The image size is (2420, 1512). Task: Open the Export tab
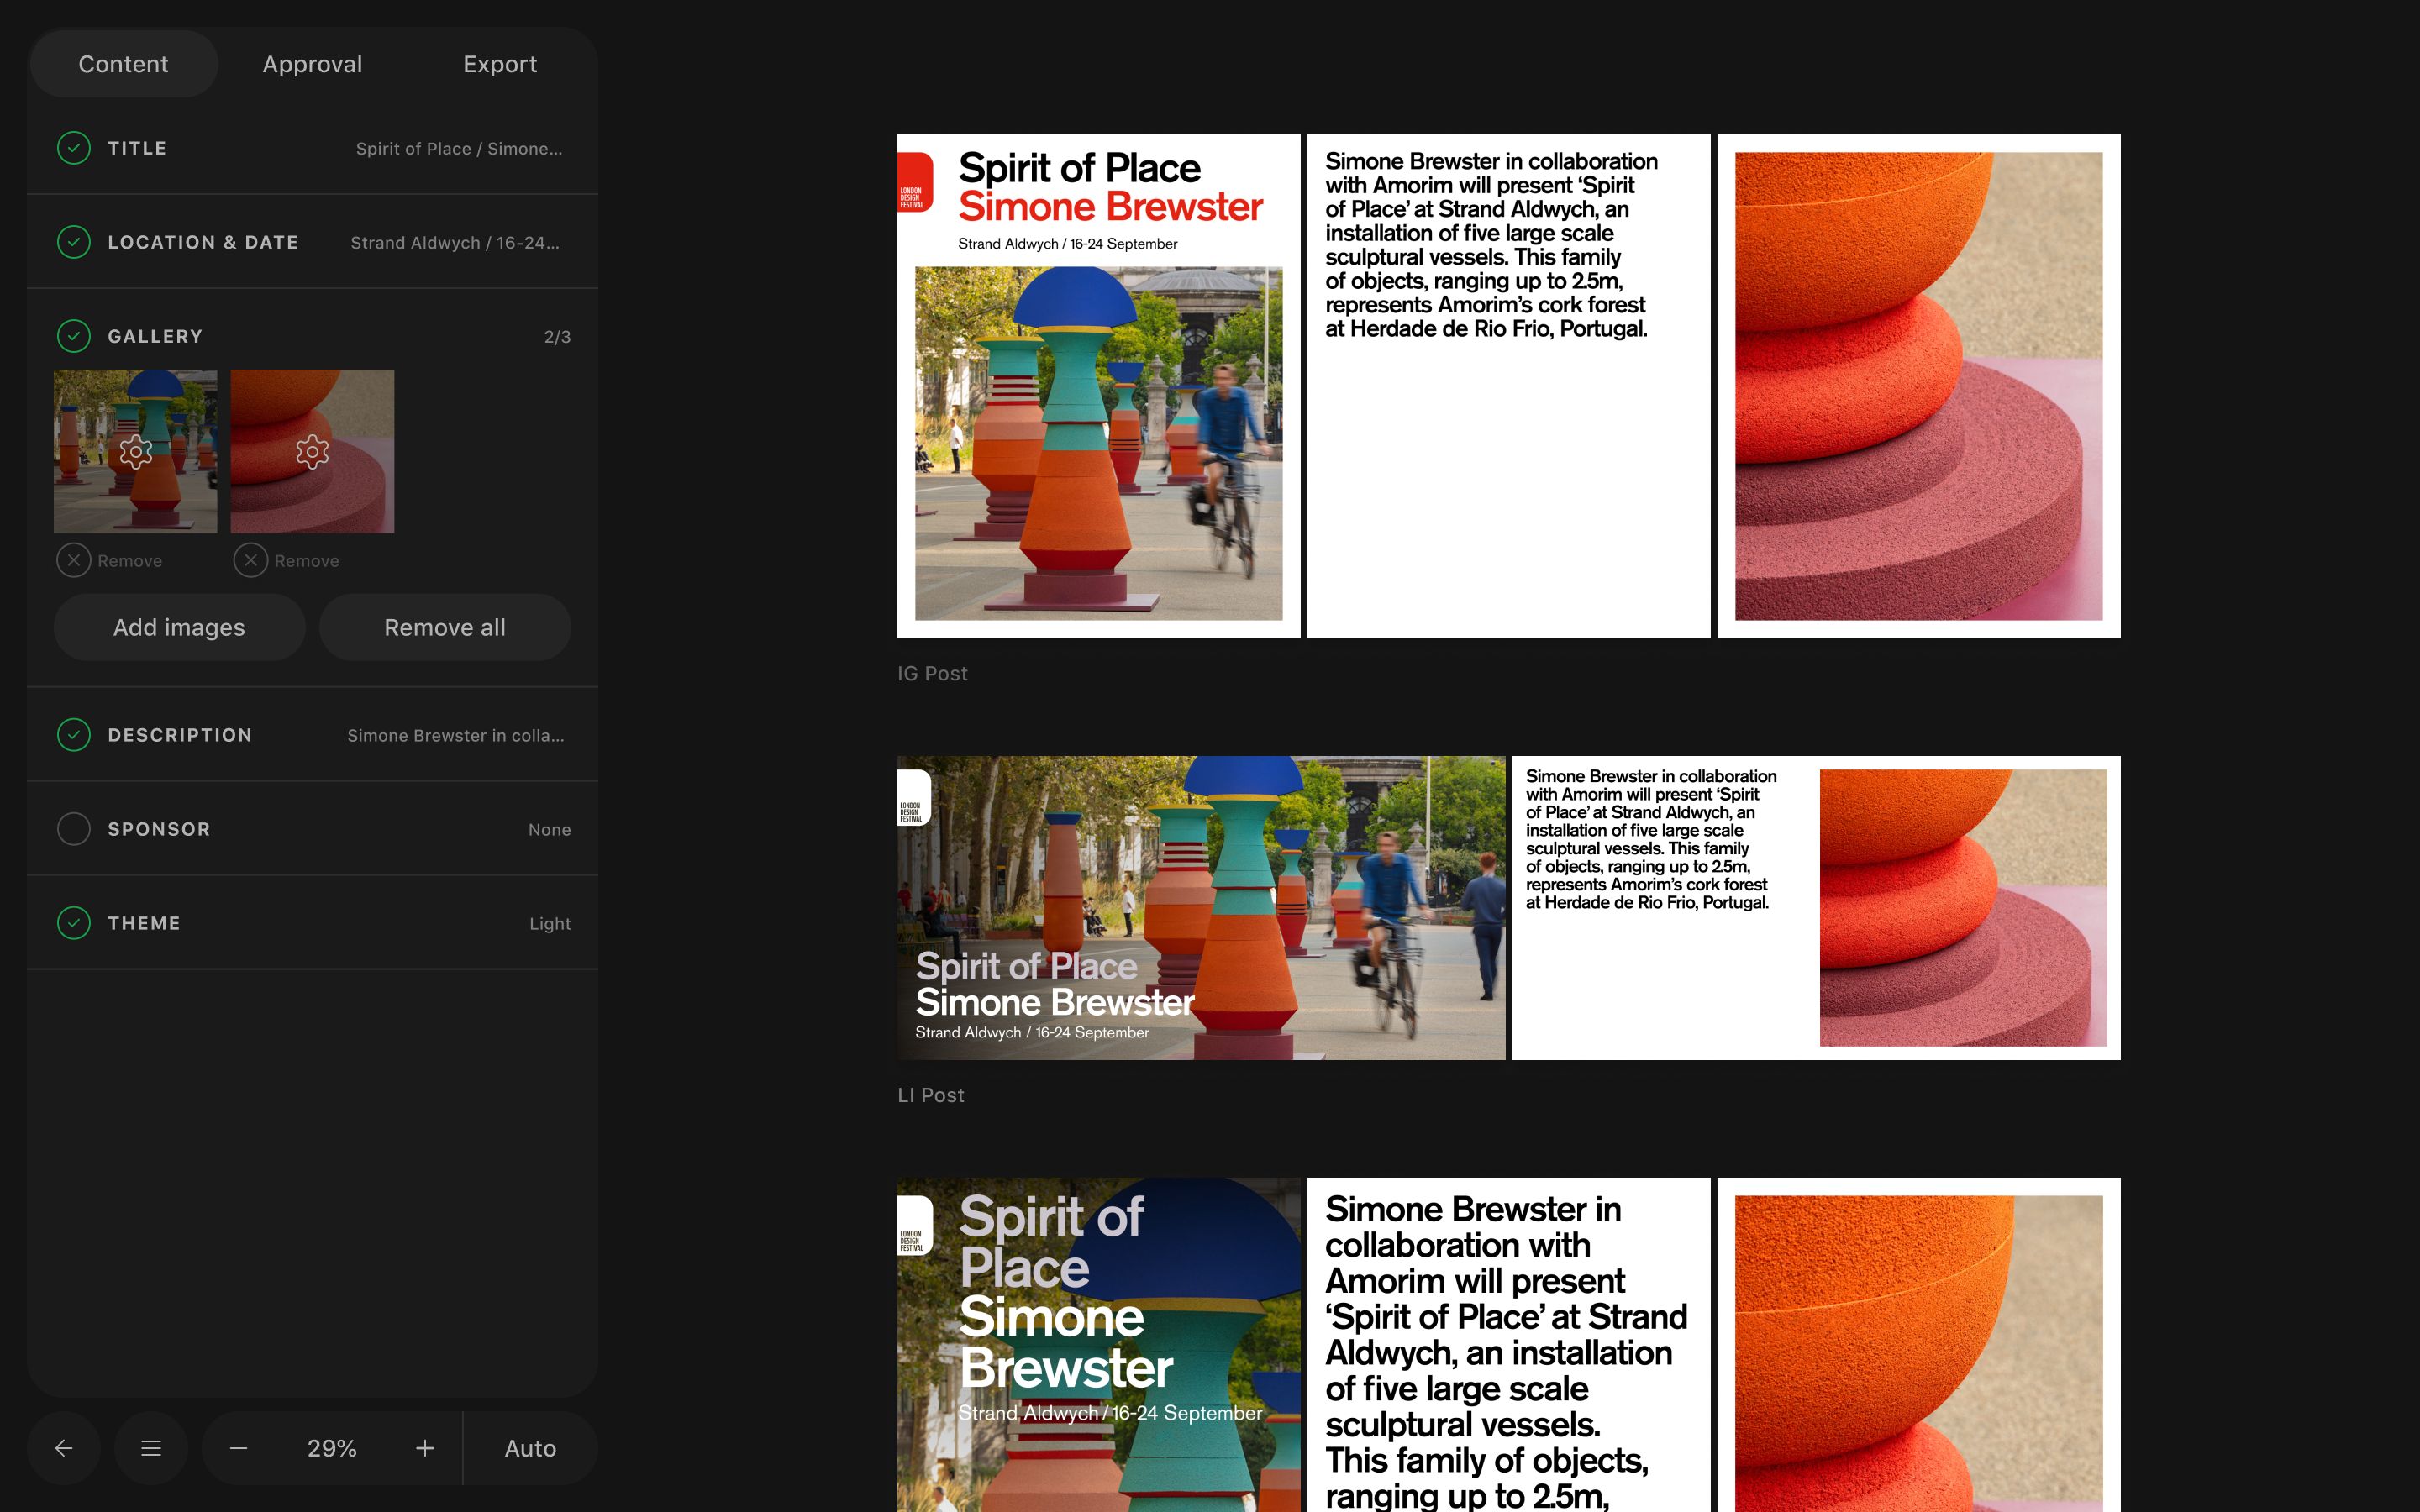(500, 64)
